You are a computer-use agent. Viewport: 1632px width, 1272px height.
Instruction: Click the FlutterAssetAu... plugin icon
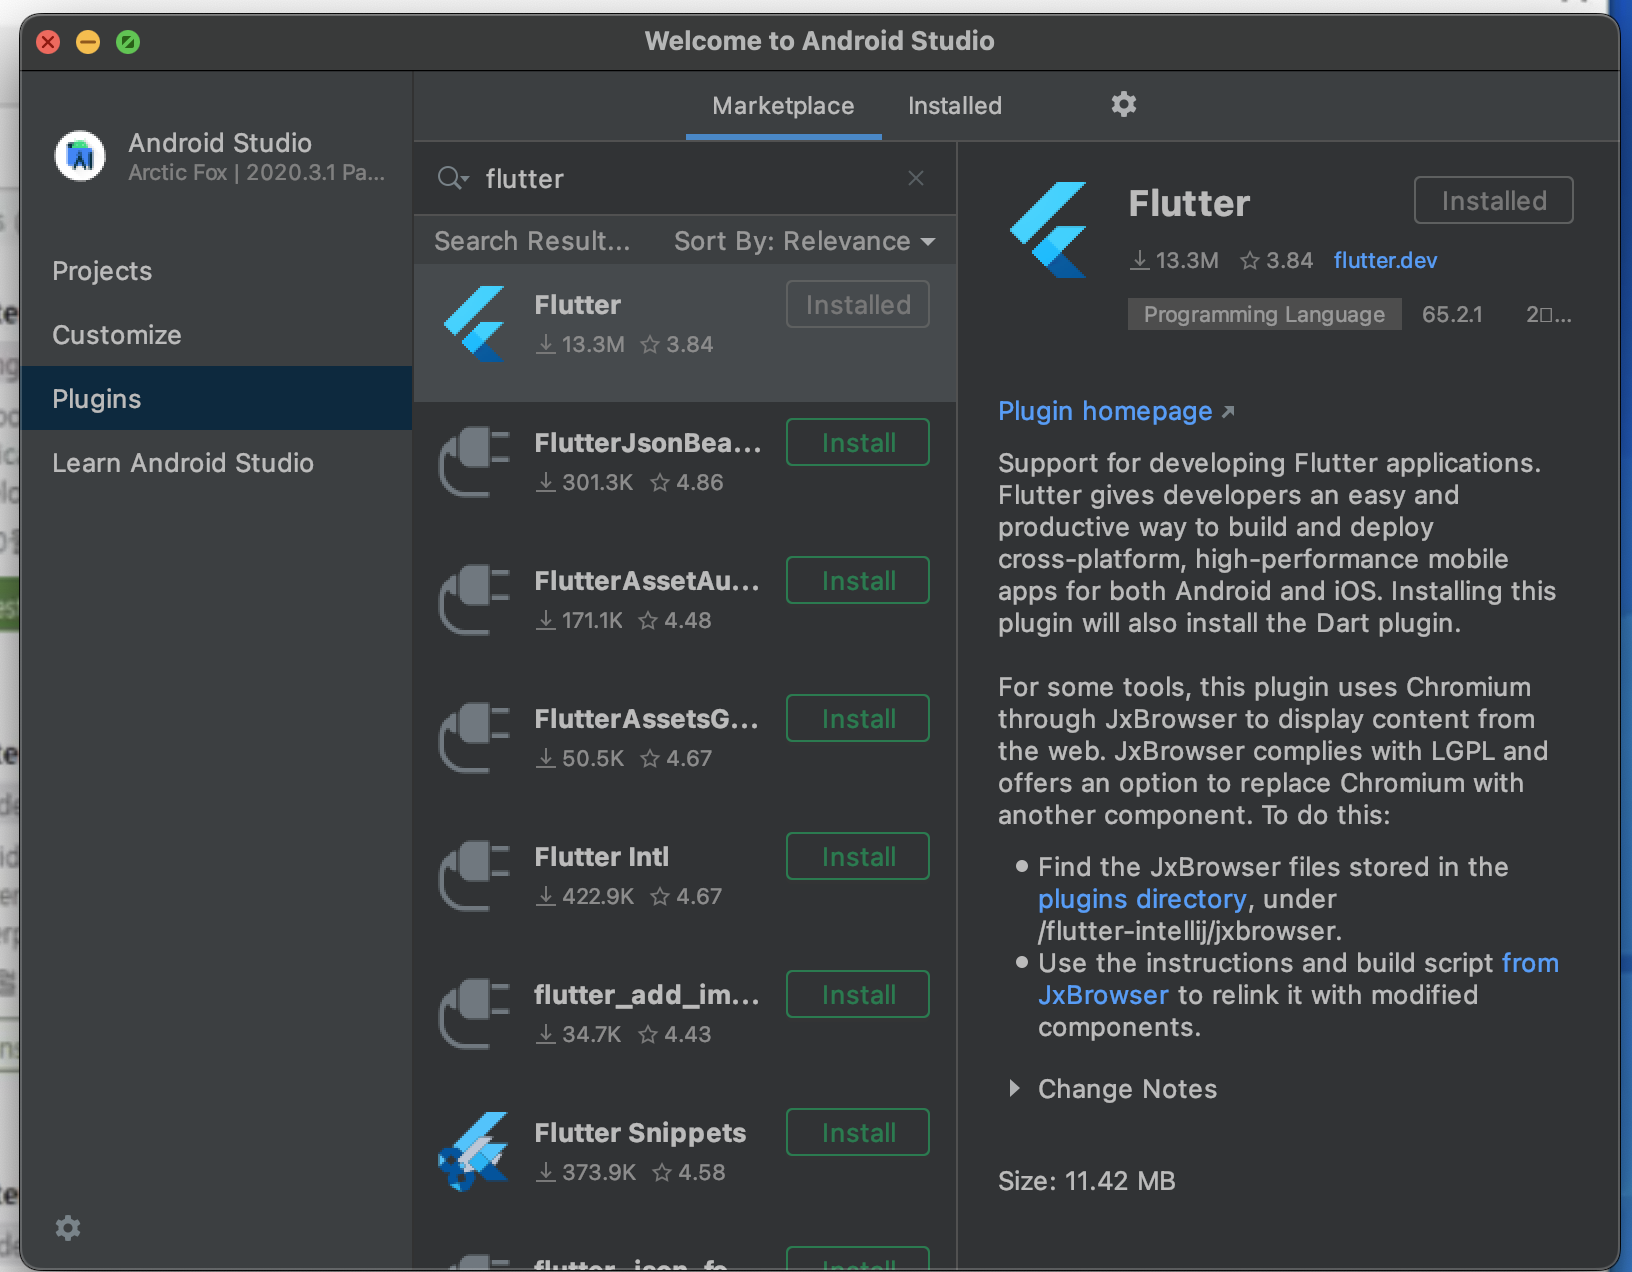click(475, 599)
